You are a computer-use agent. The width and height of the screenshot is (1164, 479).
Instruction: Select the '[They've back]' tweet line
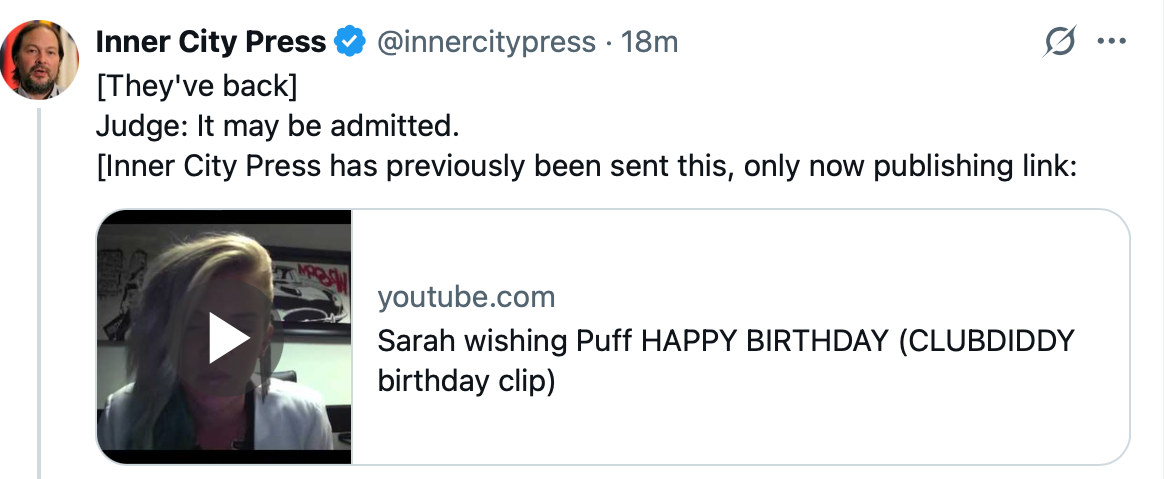click(196, 86)
